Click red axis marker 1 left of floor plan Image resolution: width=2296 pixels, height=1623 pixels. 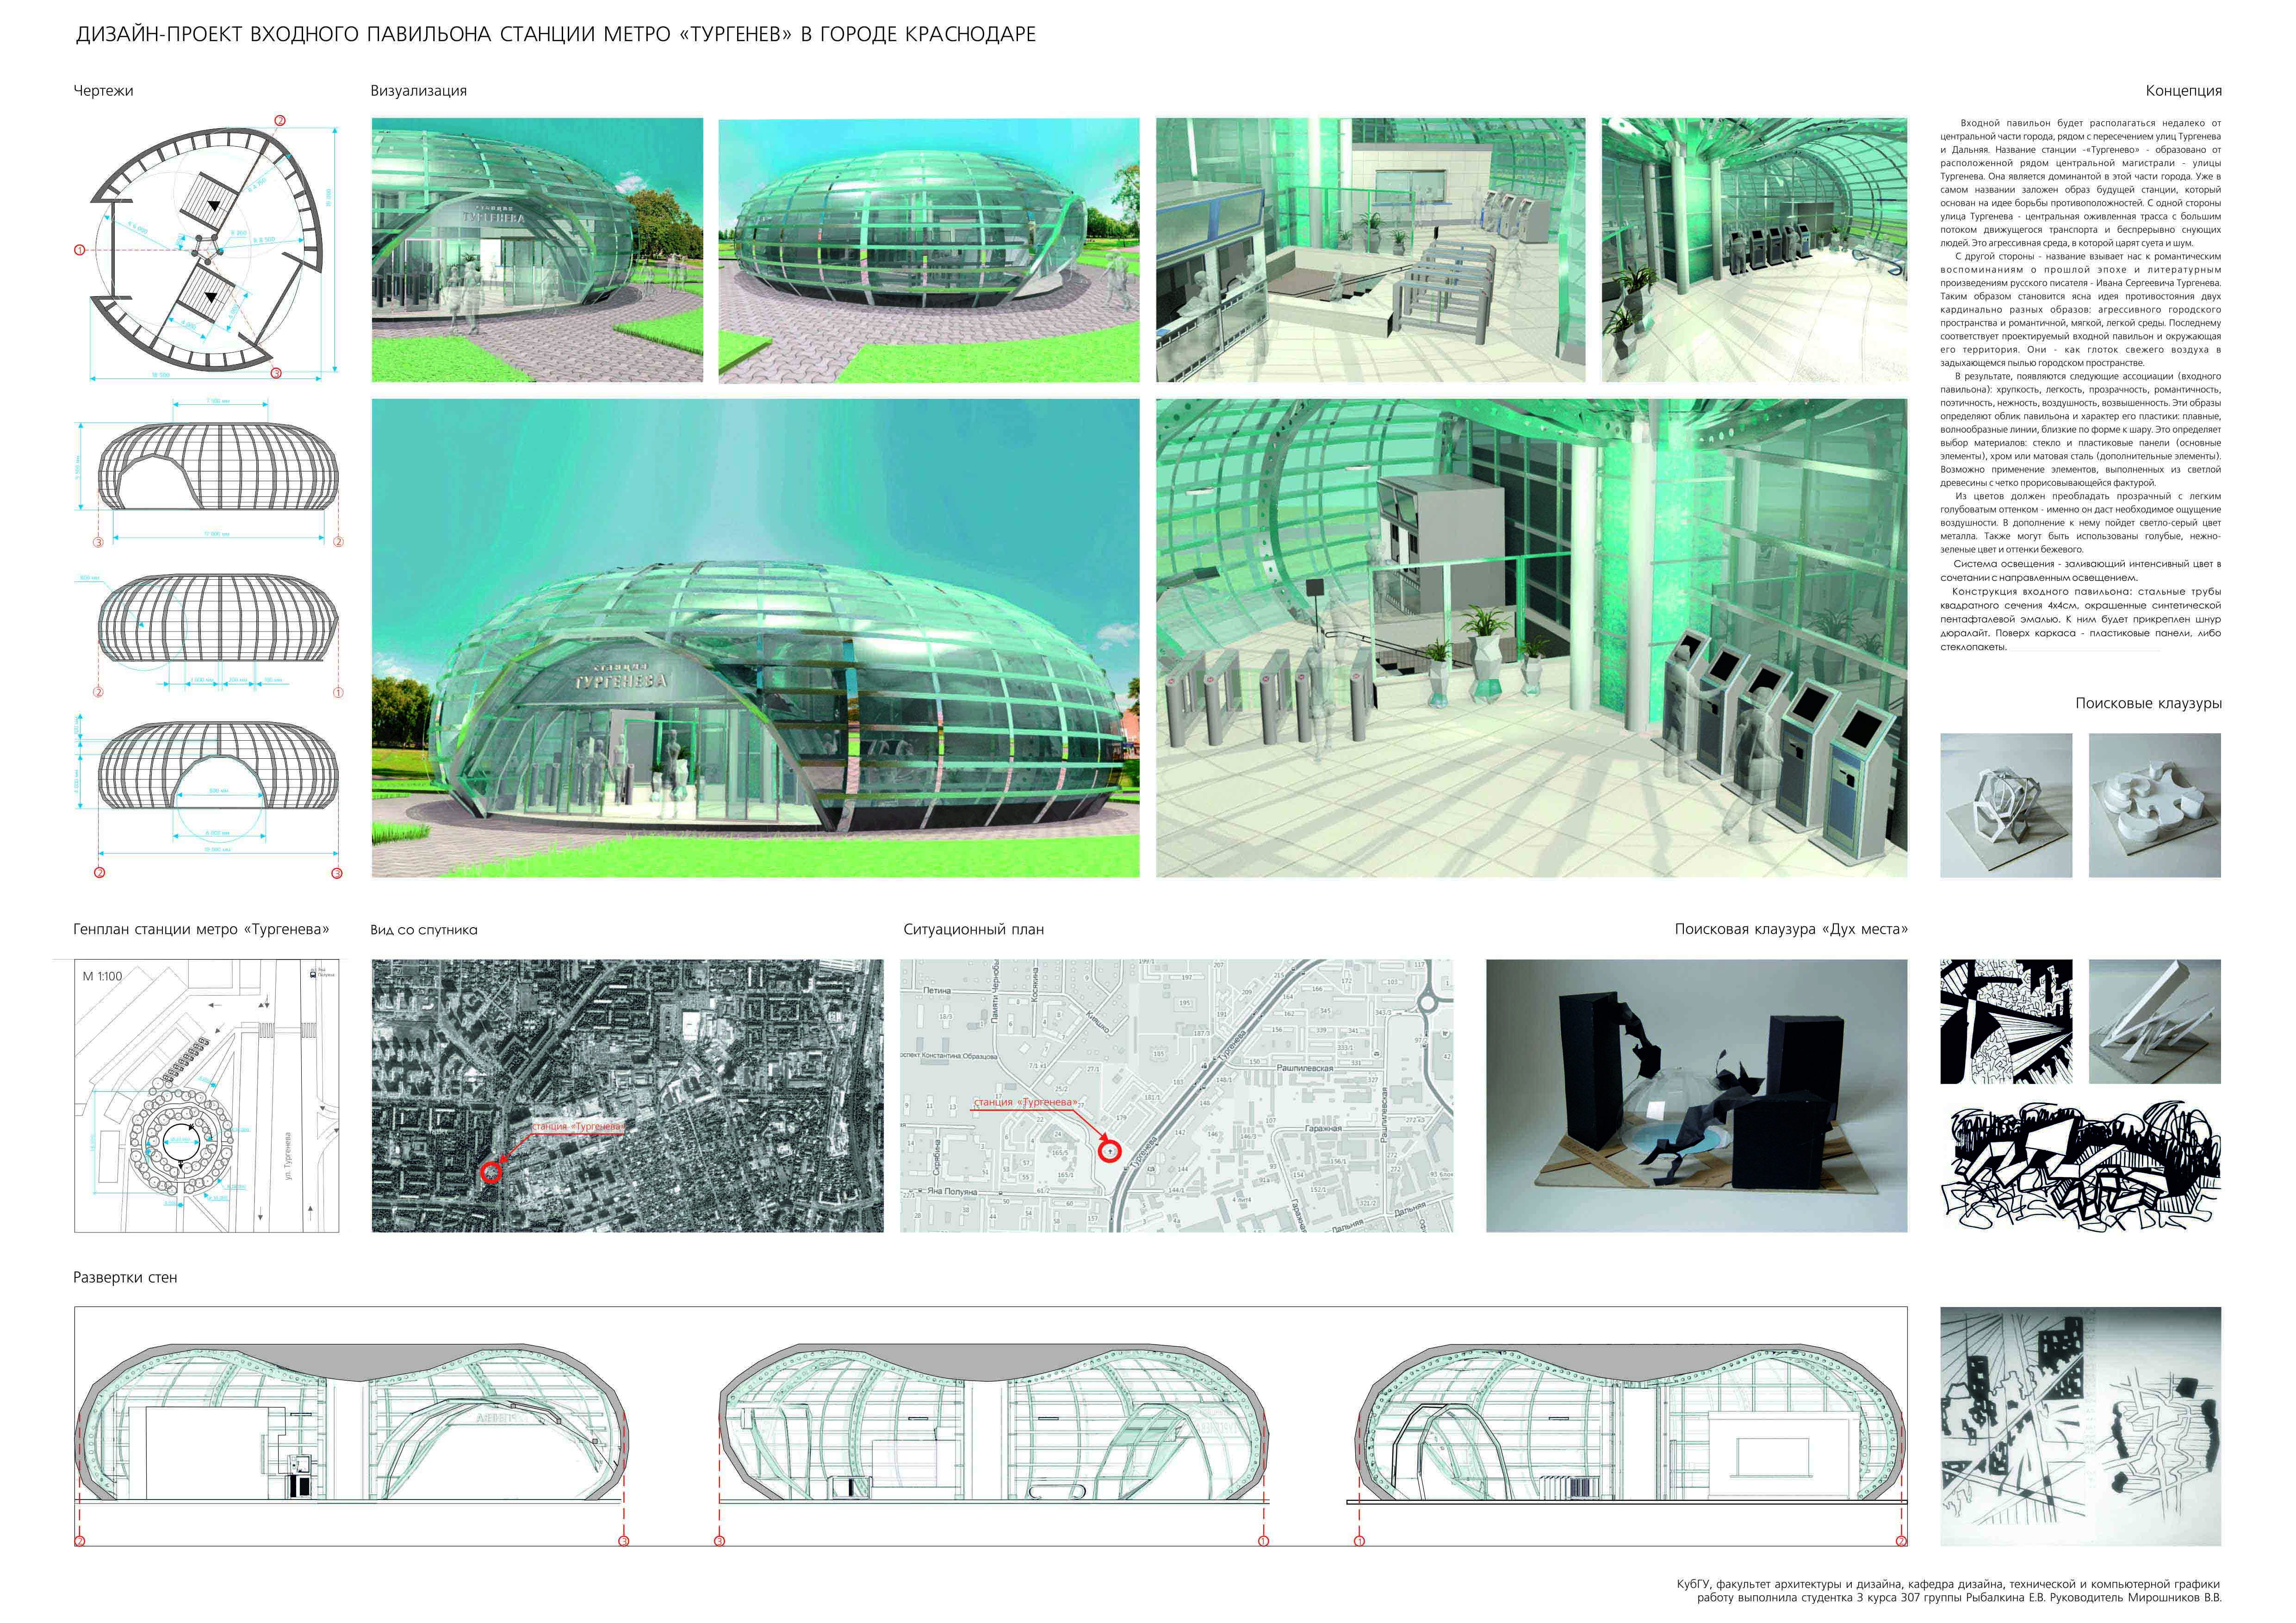pos(80,250)
